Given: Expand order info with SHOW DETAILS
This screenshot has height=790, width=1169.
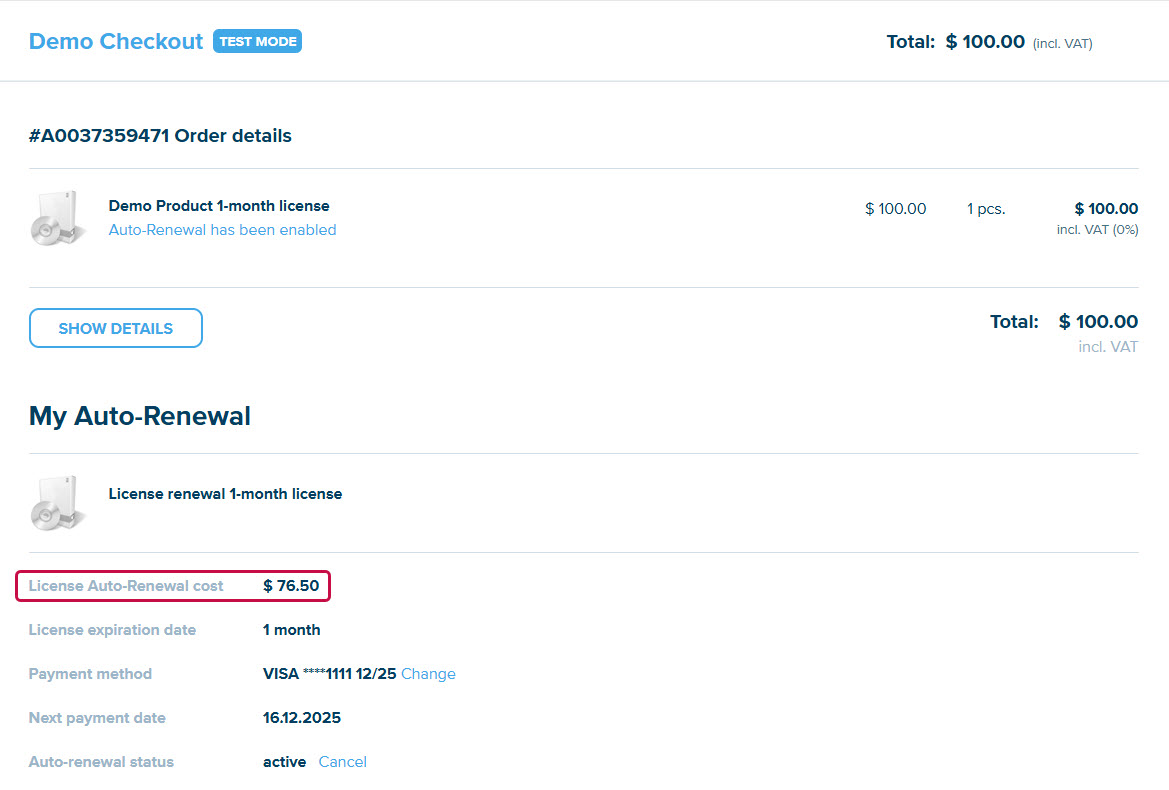Looking at the screenshot, I should (x=116, y=328).
